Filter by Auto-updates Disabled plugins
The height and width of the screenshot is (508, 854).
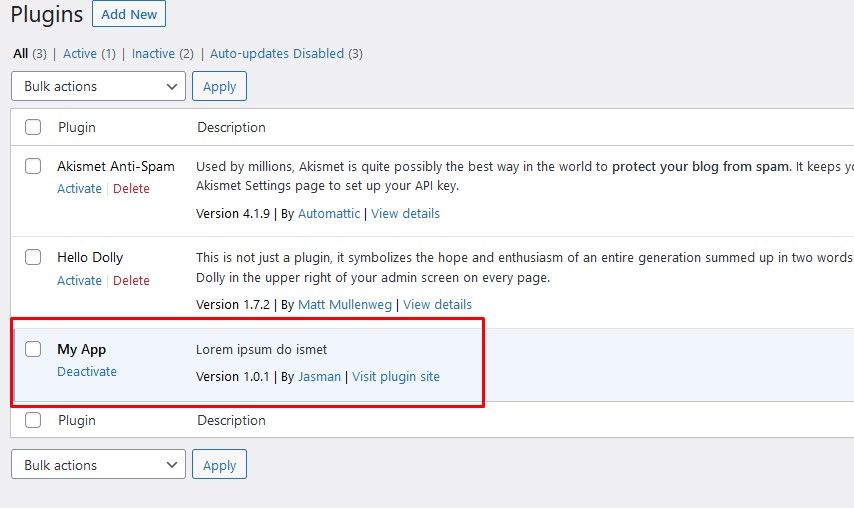click(276, 54)
